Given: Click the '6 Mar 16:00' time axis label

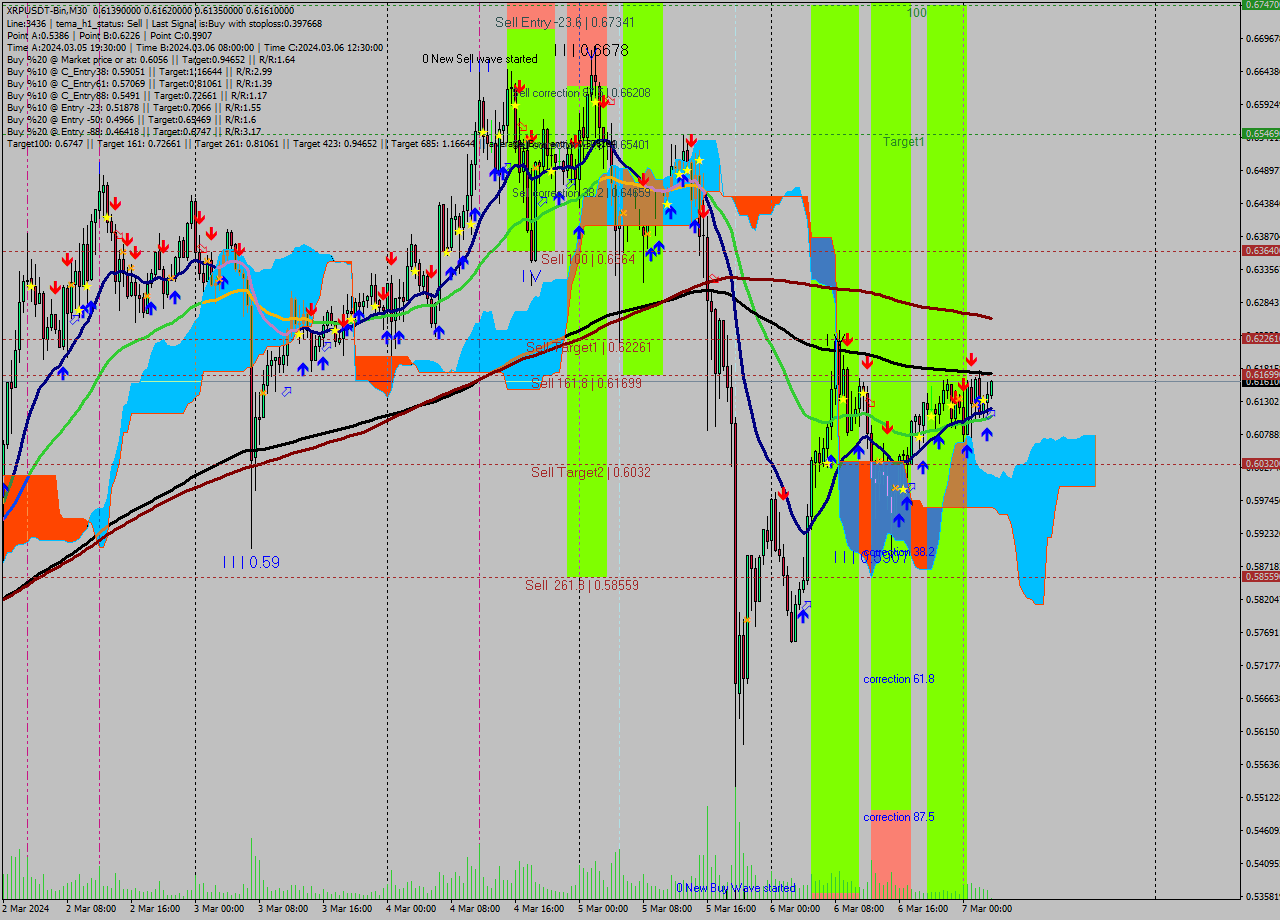Looking at the screenshot, I should tap(923, 909).
